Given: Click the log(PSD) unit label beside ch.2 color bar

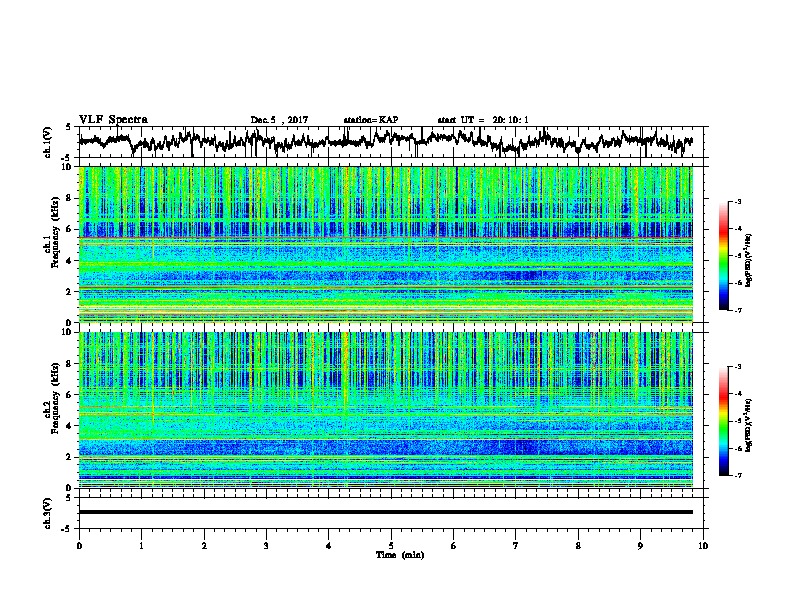Looking at the screenshot, I should coord(749,425).
